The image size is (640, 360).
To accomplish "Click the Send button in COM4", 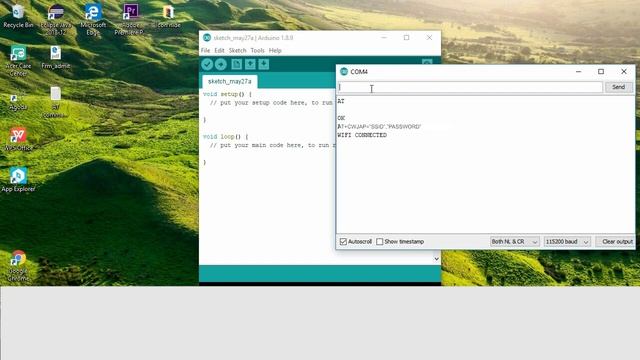I will [618, 87].
